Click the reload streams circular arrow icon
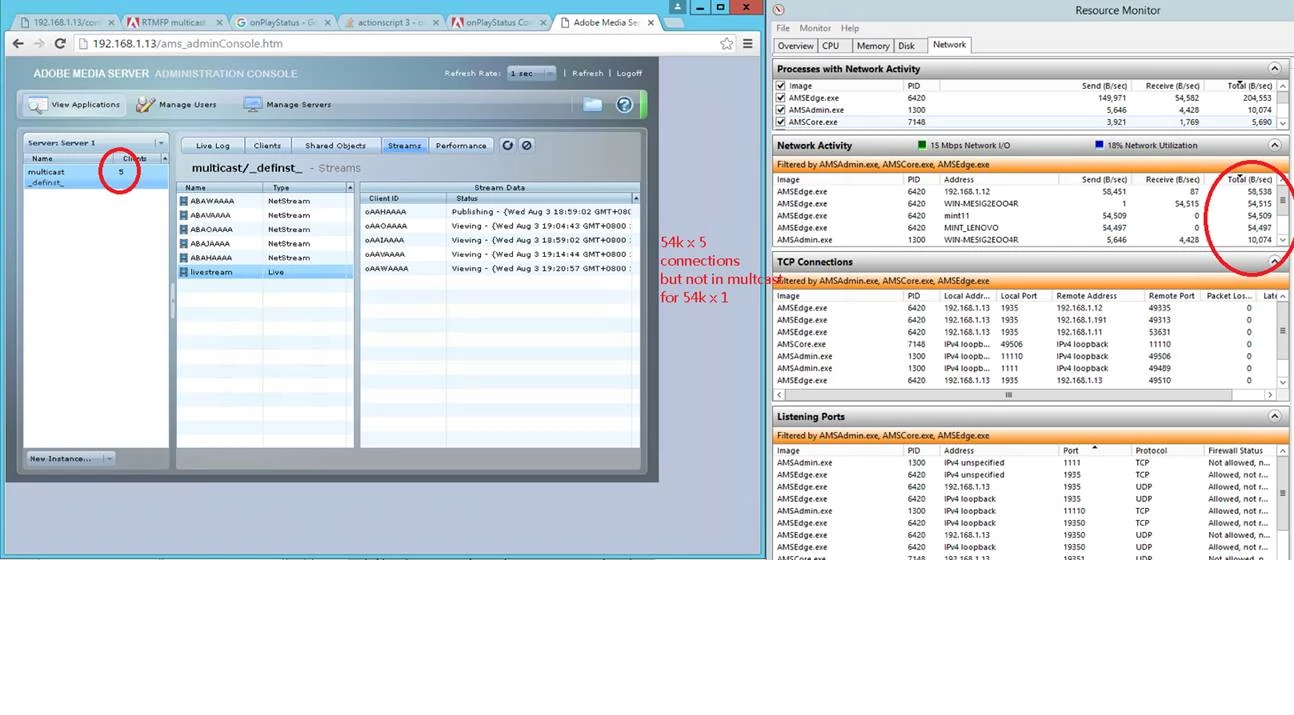The height and width of the screenshot is (715, 1294). coord(507,145)
